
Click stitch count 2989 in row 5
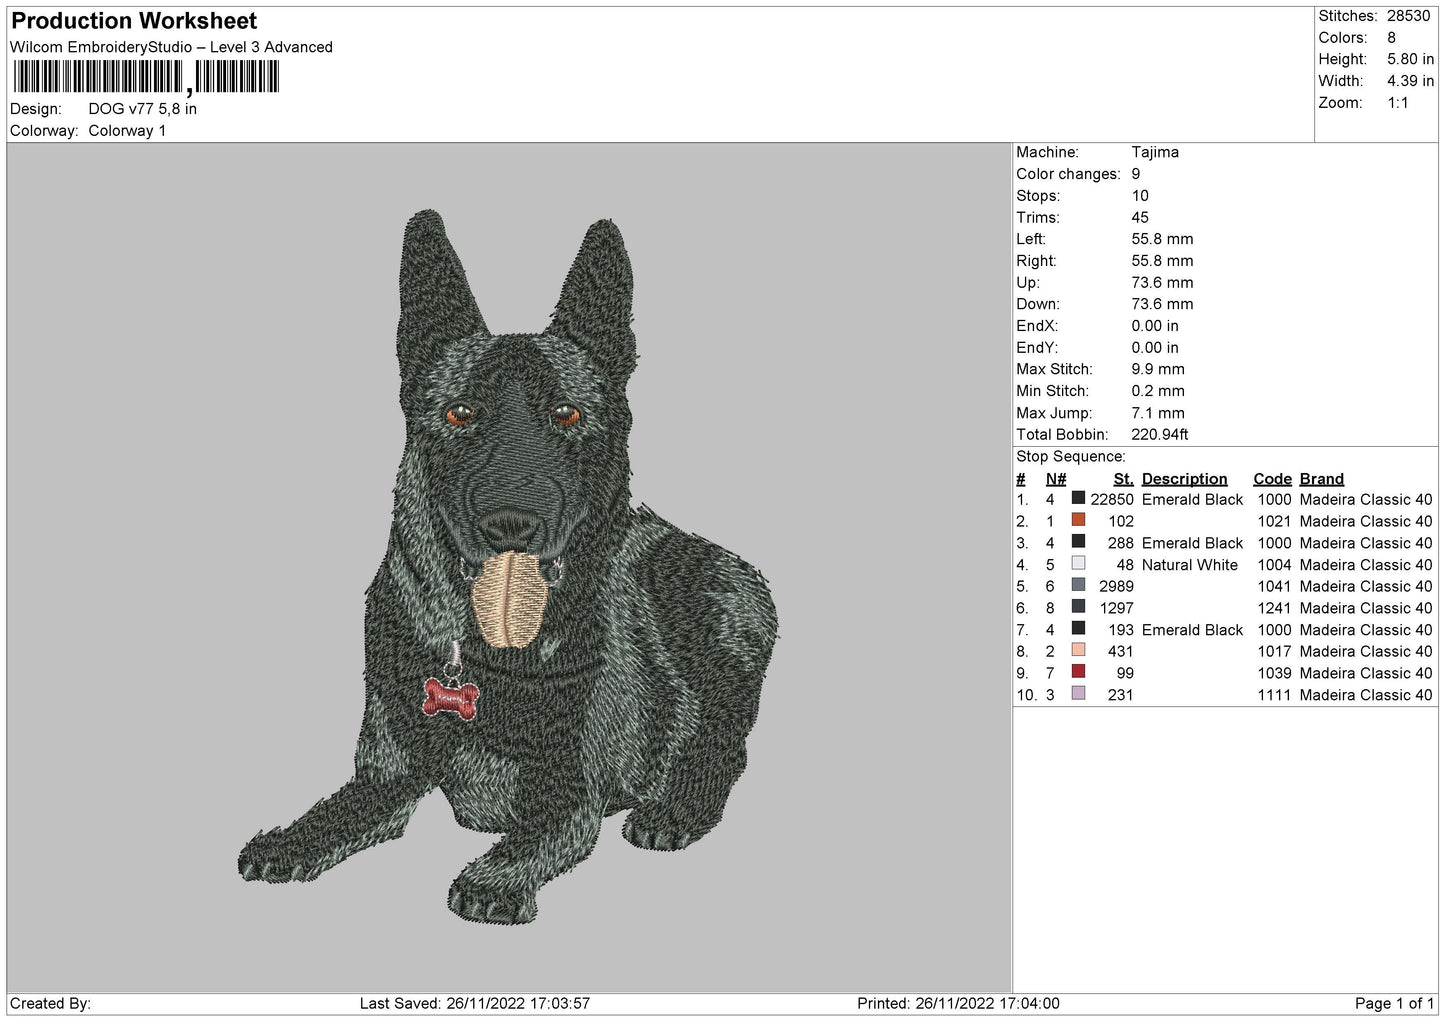coord(1116,587)
